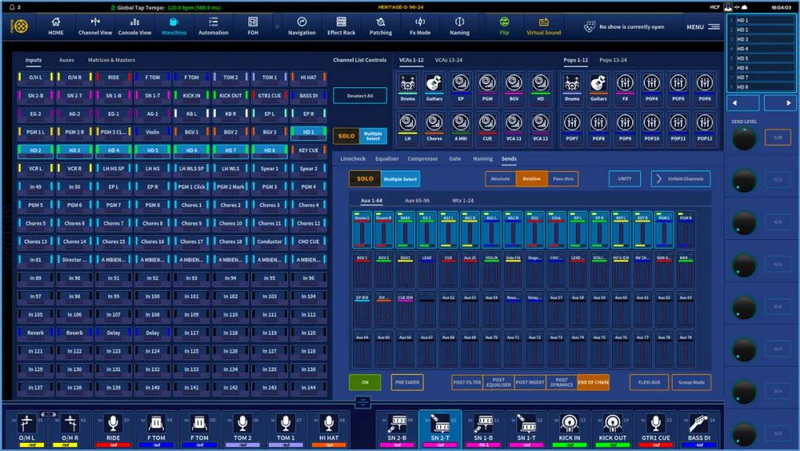
Task: Adjust the top Send Level knob
Action: click(744, 139)
